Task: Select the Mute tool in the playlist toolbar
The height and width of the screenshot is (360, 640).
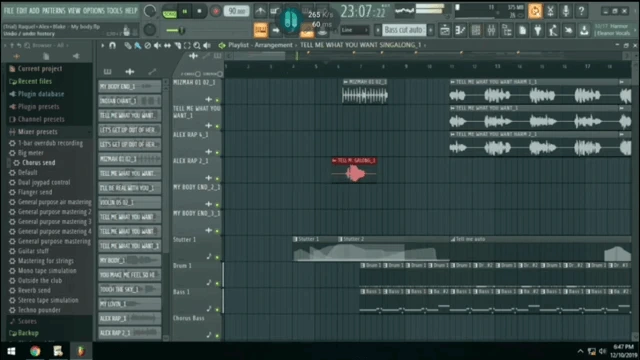Action: click(x=158, y=45)
